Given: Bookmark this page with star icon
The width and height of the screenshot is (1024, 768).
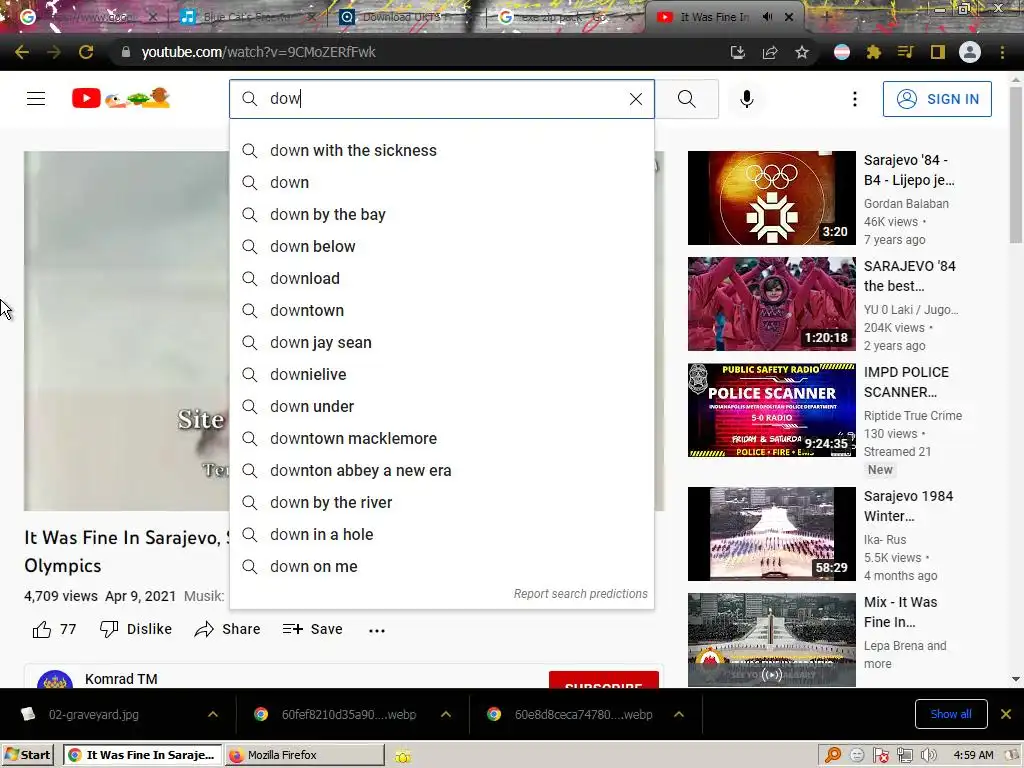Looking at the screenshot, I should (802, 52).
